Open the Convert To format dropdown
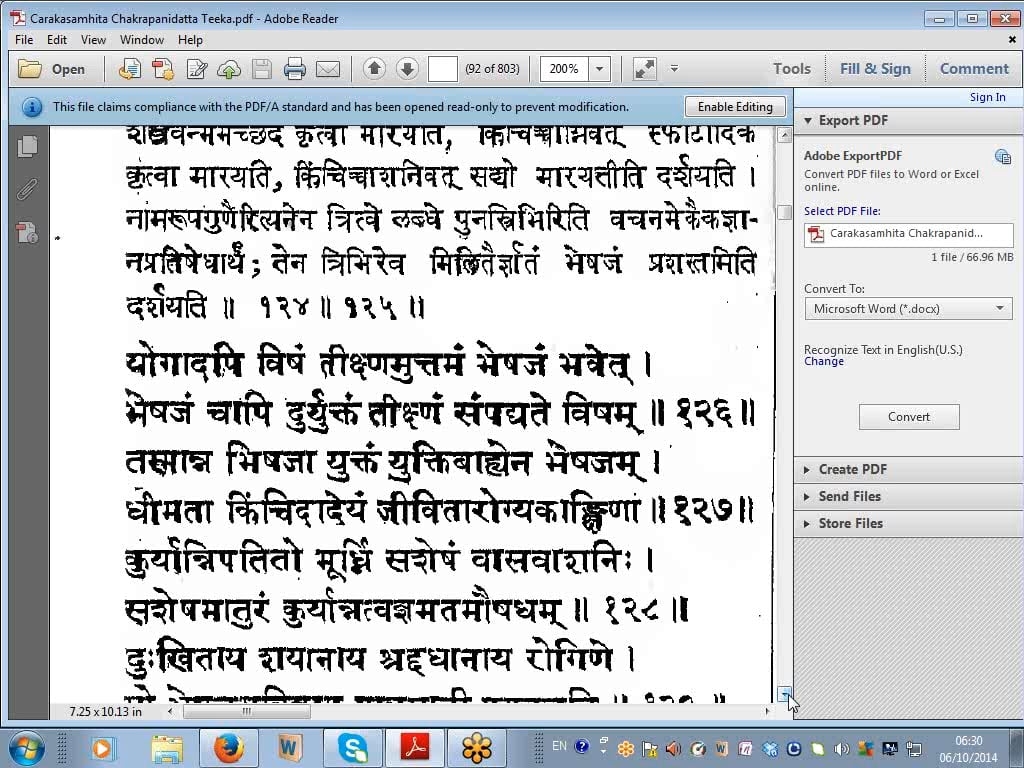The width and height of the screenshot is (1024, 768). 908,309
